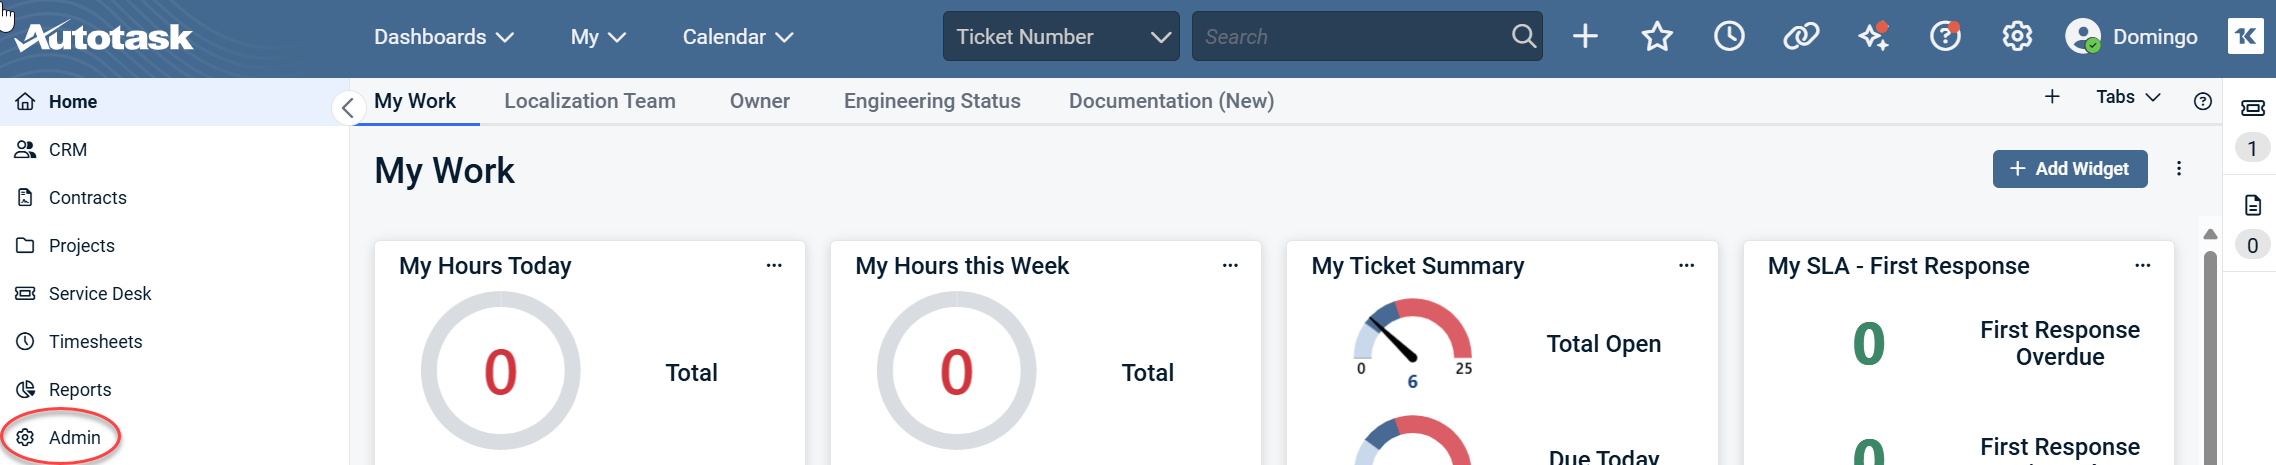Open the Help question mark icon
The image size is (2276, 465).
point(1945,37)
